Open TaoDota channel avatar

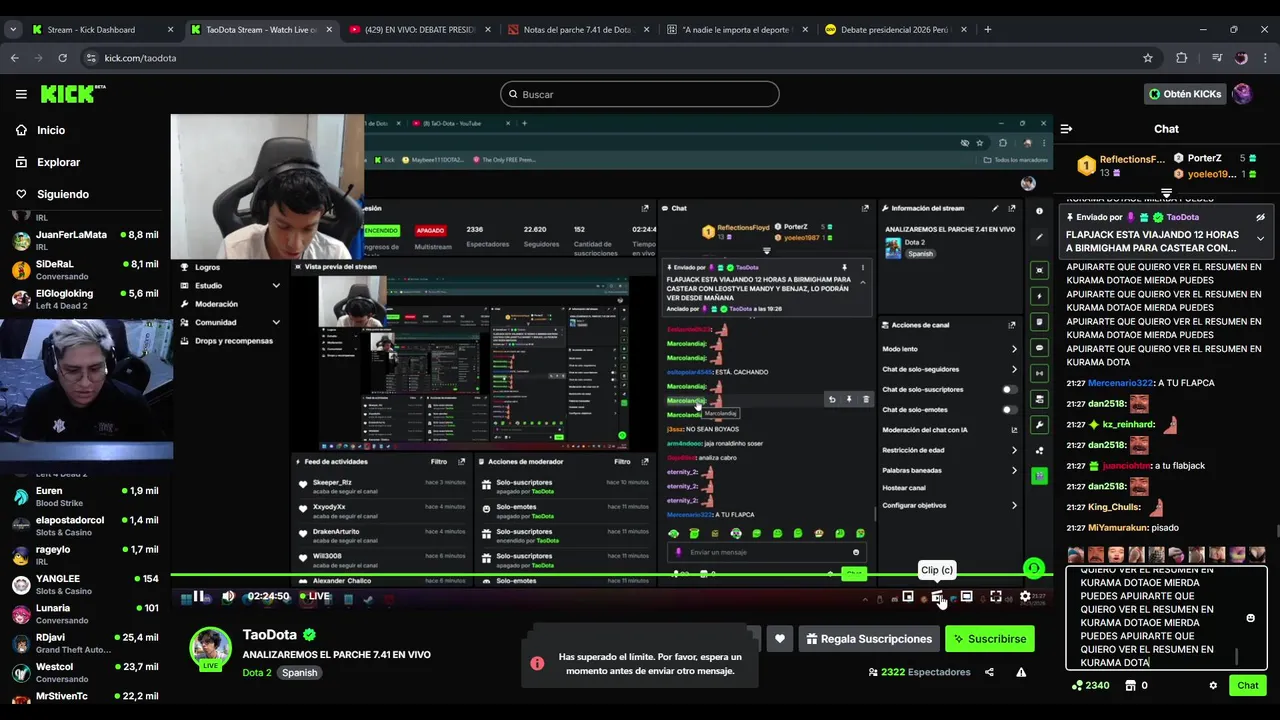click(x=211, y=648)
